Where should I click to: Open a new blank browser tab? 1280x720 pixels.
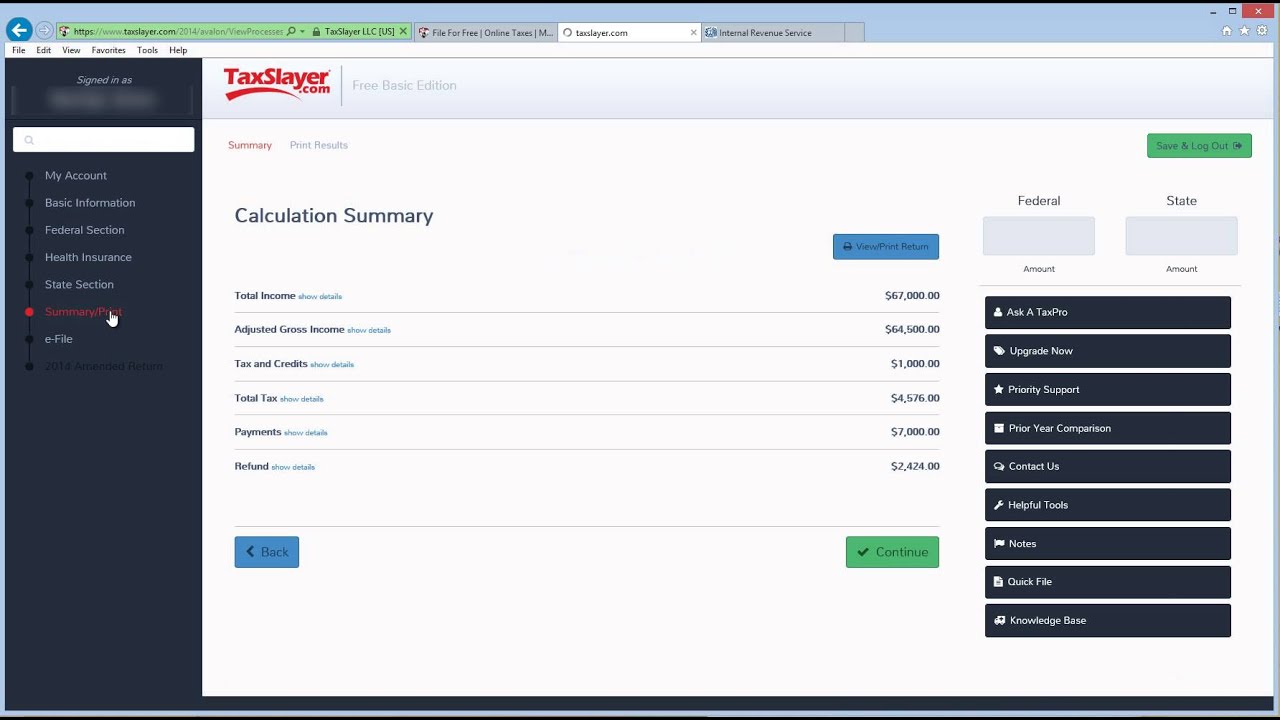point(853,32)
